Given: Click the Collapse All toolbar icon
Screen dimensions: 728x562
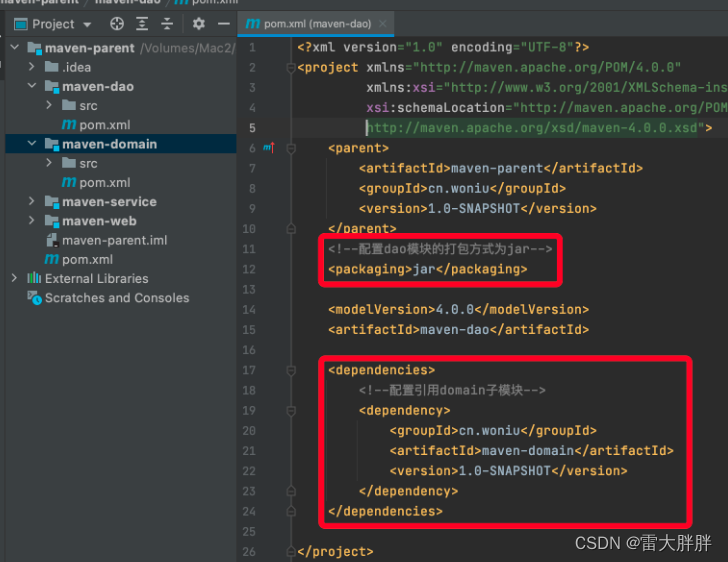Looking at the screenshot, I should [167, 24].
